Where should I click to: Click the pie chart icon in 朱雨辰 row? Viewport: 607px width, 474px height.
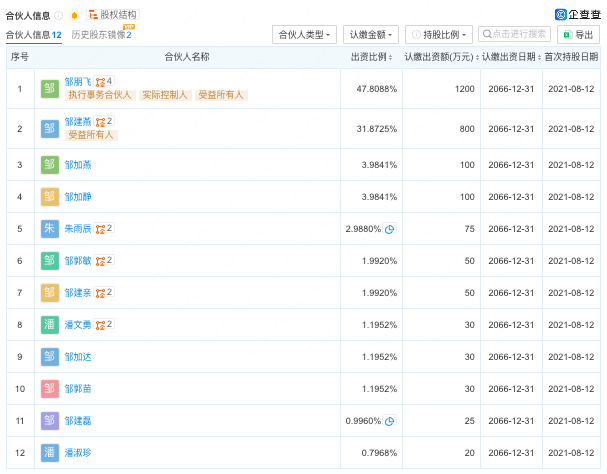(390, 229)
